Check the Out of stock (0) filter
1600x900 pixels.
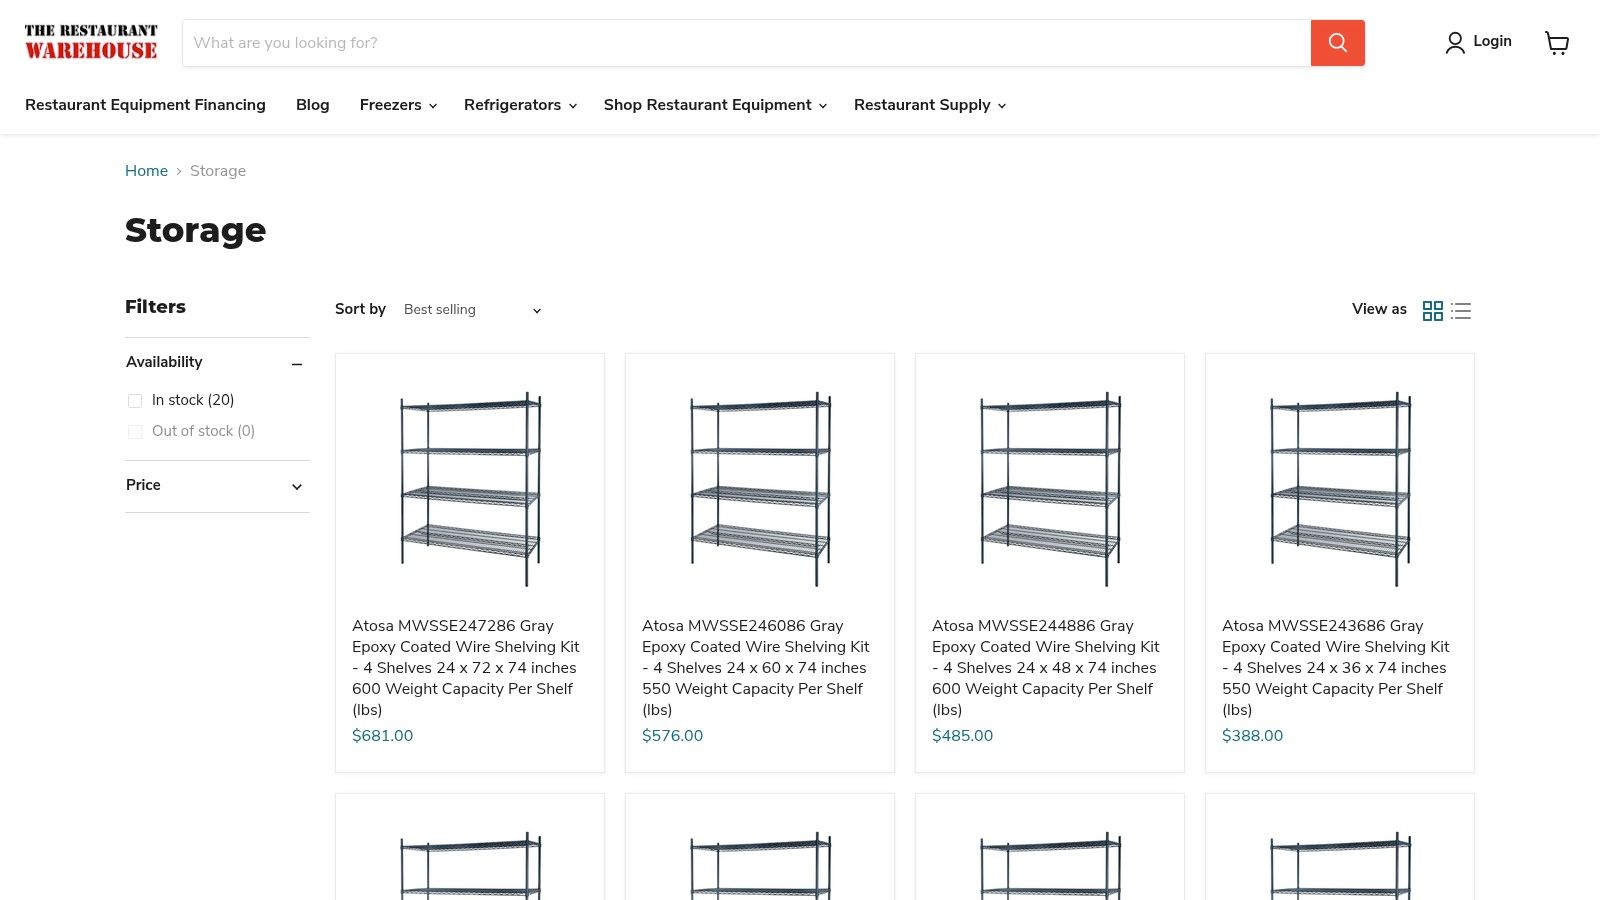pos(135,432)
